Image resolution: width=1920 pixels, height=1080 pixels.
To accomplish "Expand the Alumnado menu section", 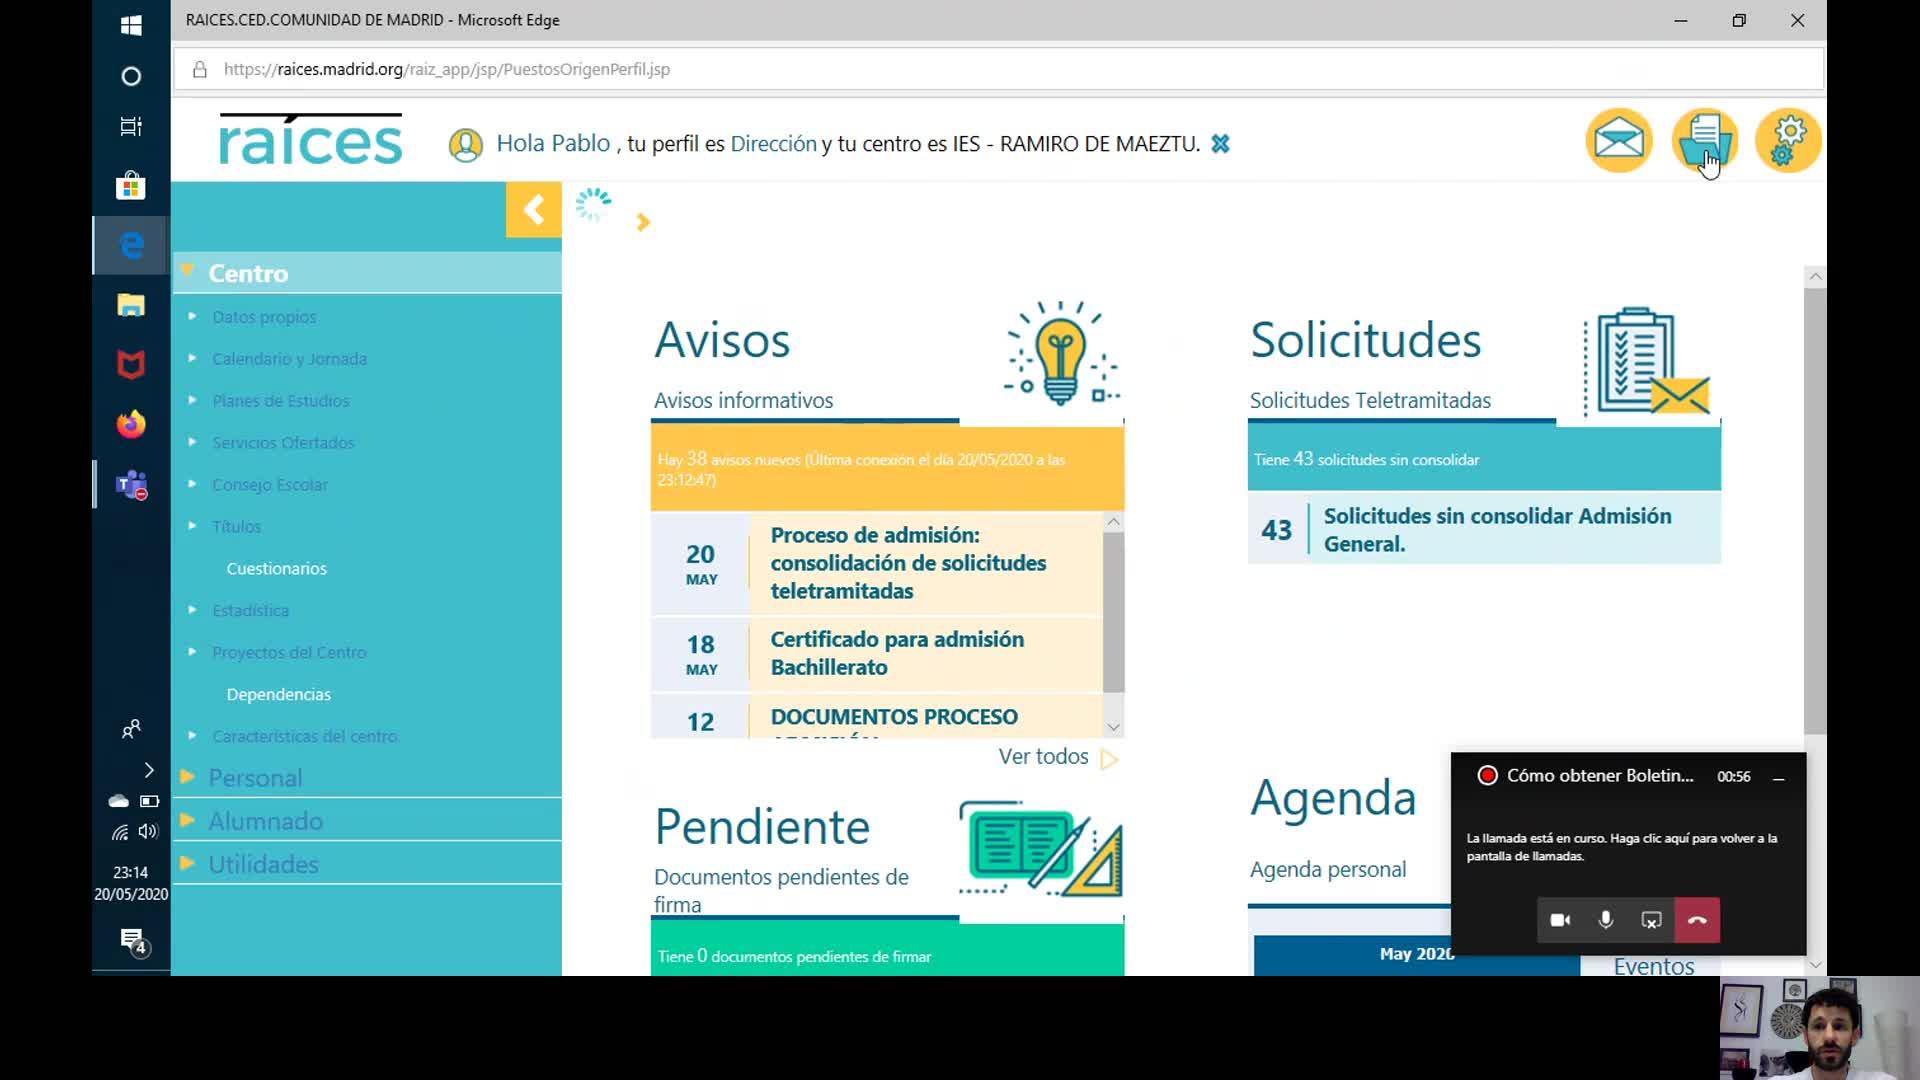I will [x=265, y=821].
